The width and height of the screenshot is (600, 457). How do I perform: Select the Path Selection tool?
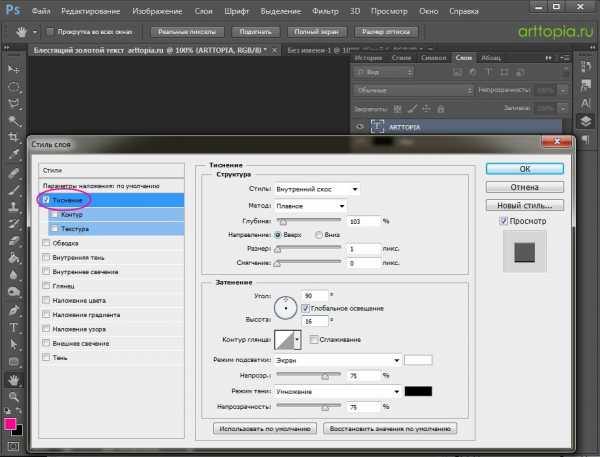pos(14,344)
